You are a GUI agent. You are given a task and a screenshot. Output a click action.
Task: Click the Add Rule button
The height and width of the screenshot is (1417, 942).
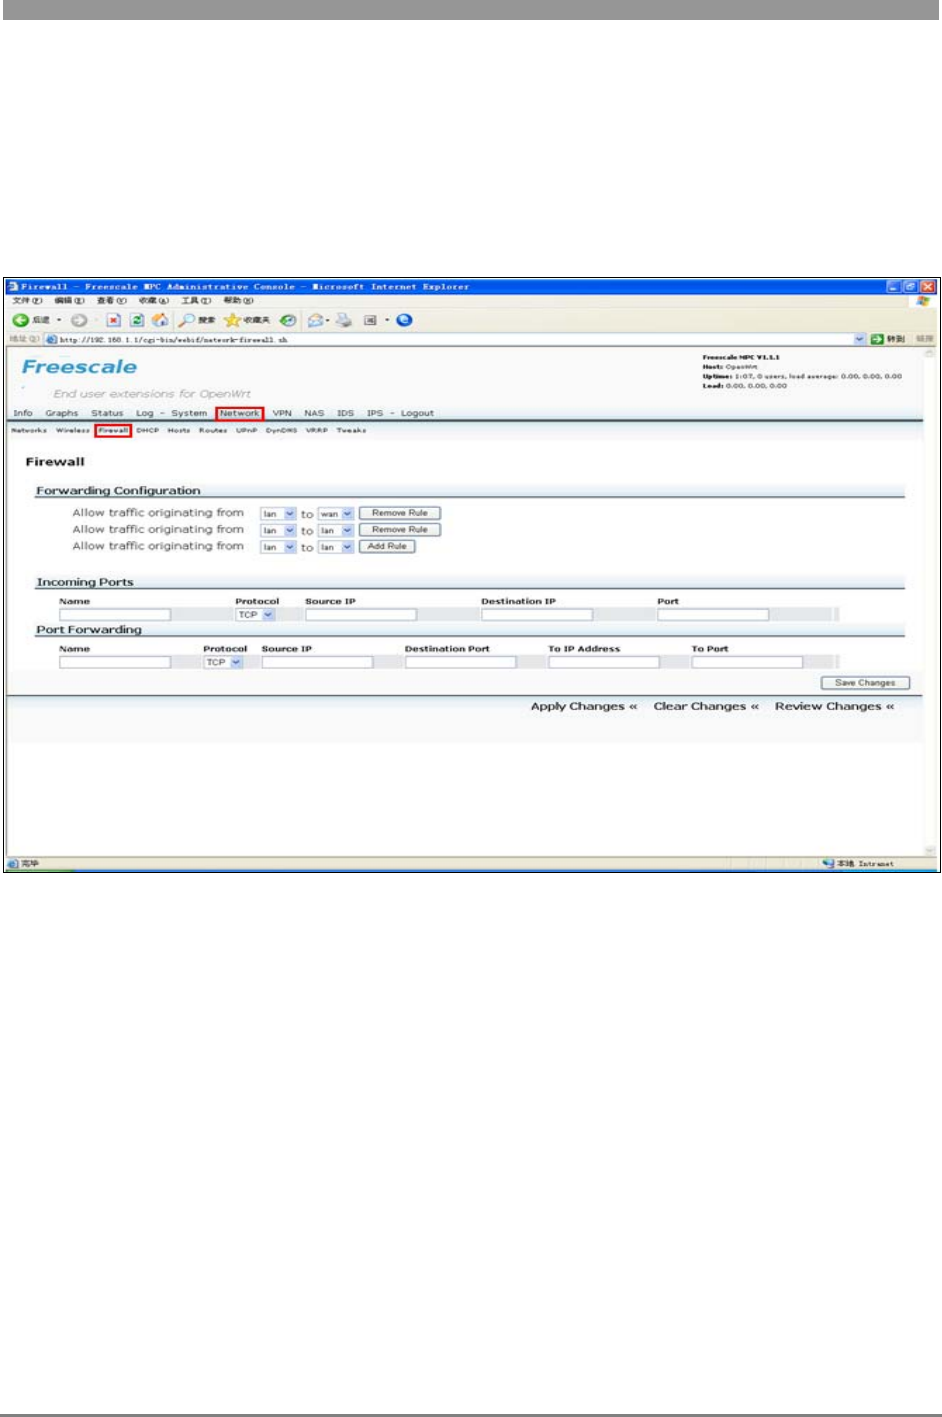(387, 547)
